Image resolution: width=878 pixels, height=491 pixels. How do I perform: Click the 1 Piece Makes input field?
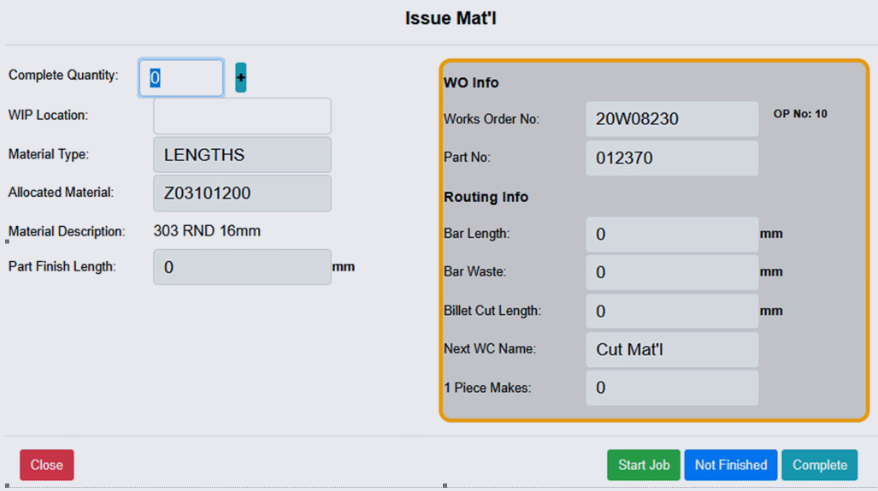672,387
